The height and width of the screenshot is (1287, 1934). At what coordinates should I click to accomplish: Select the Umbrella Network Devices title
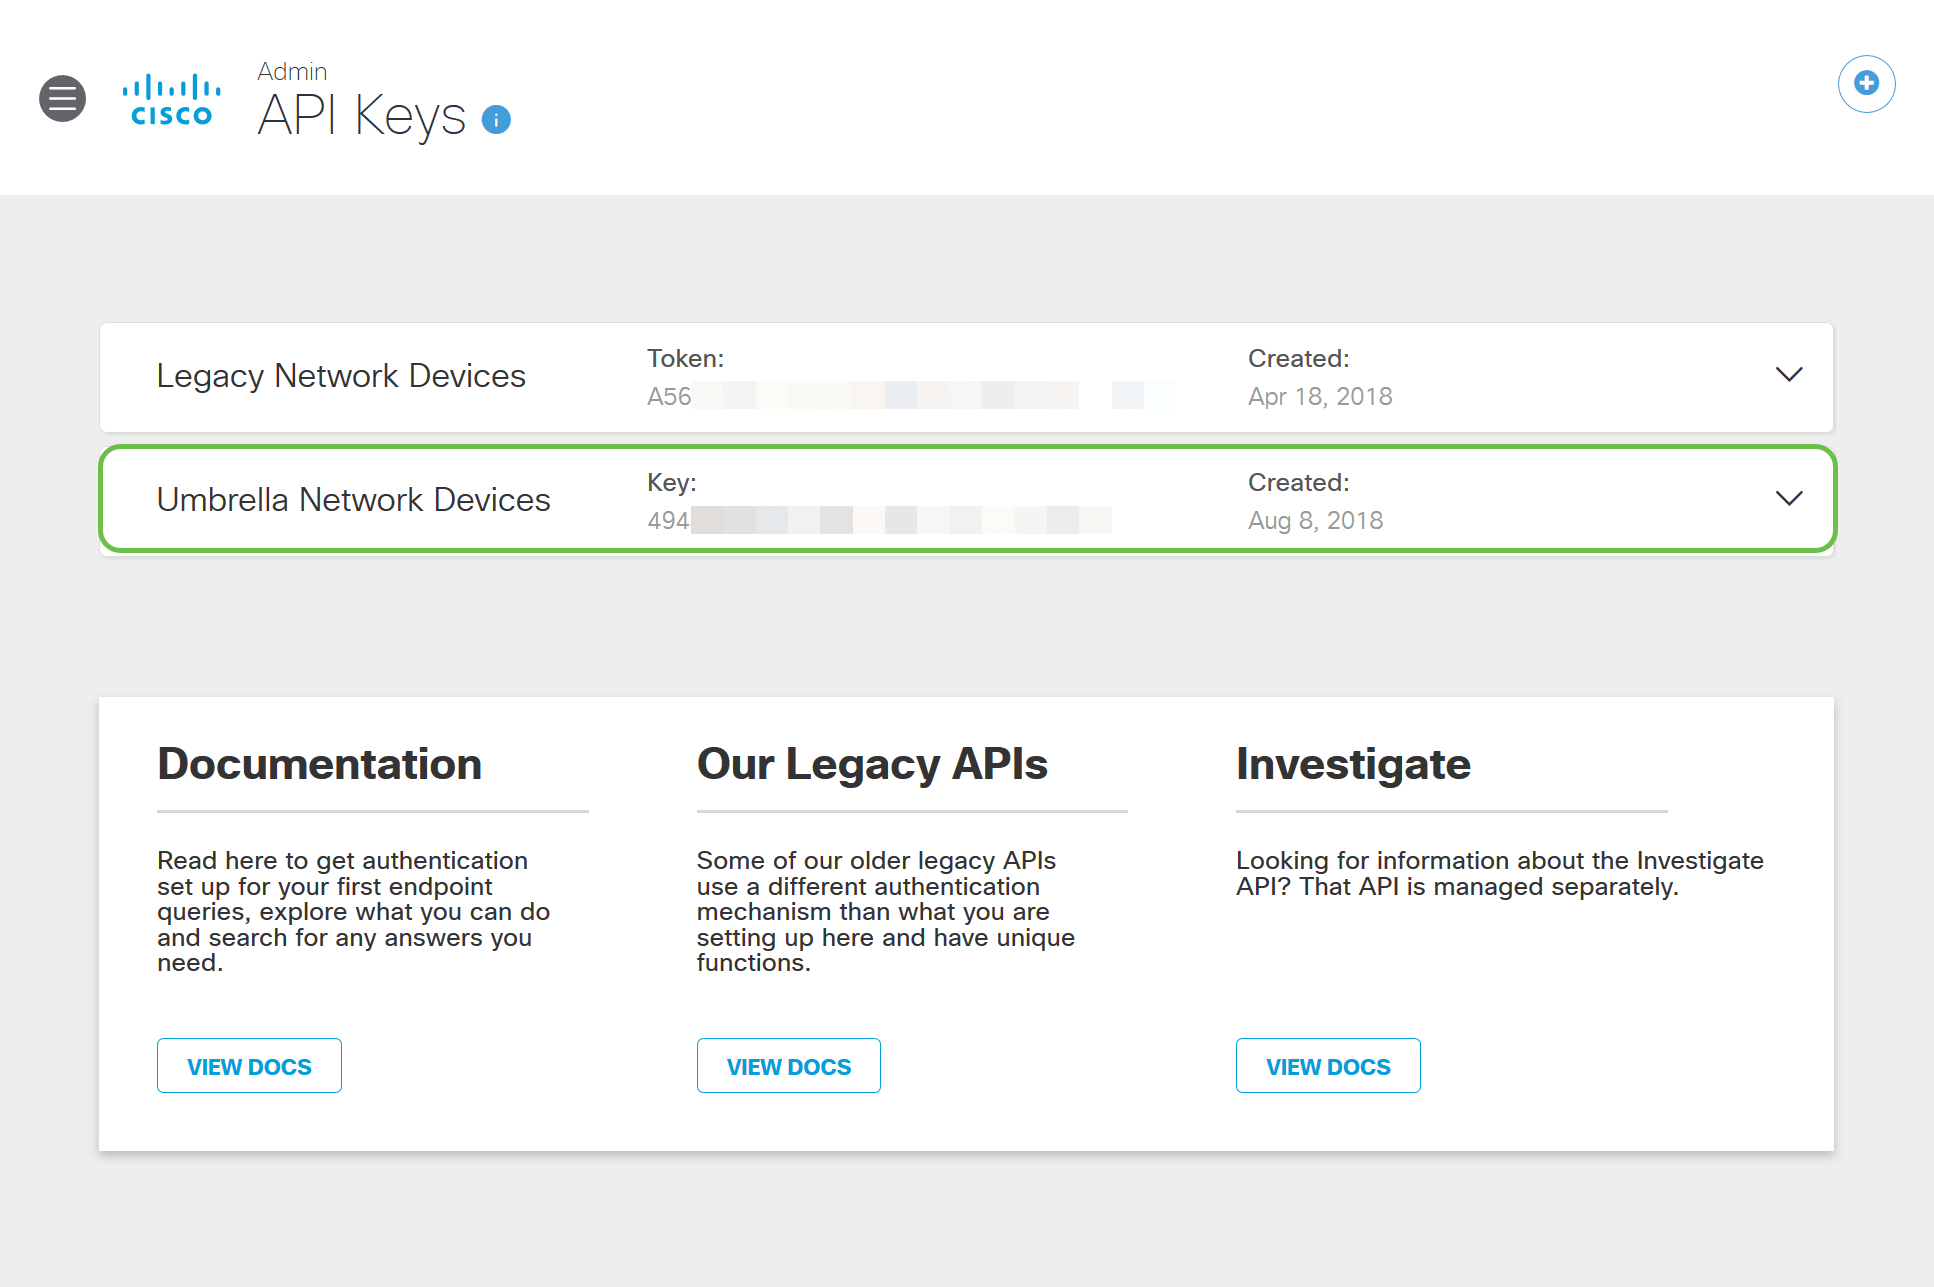(x=353, y=500)
